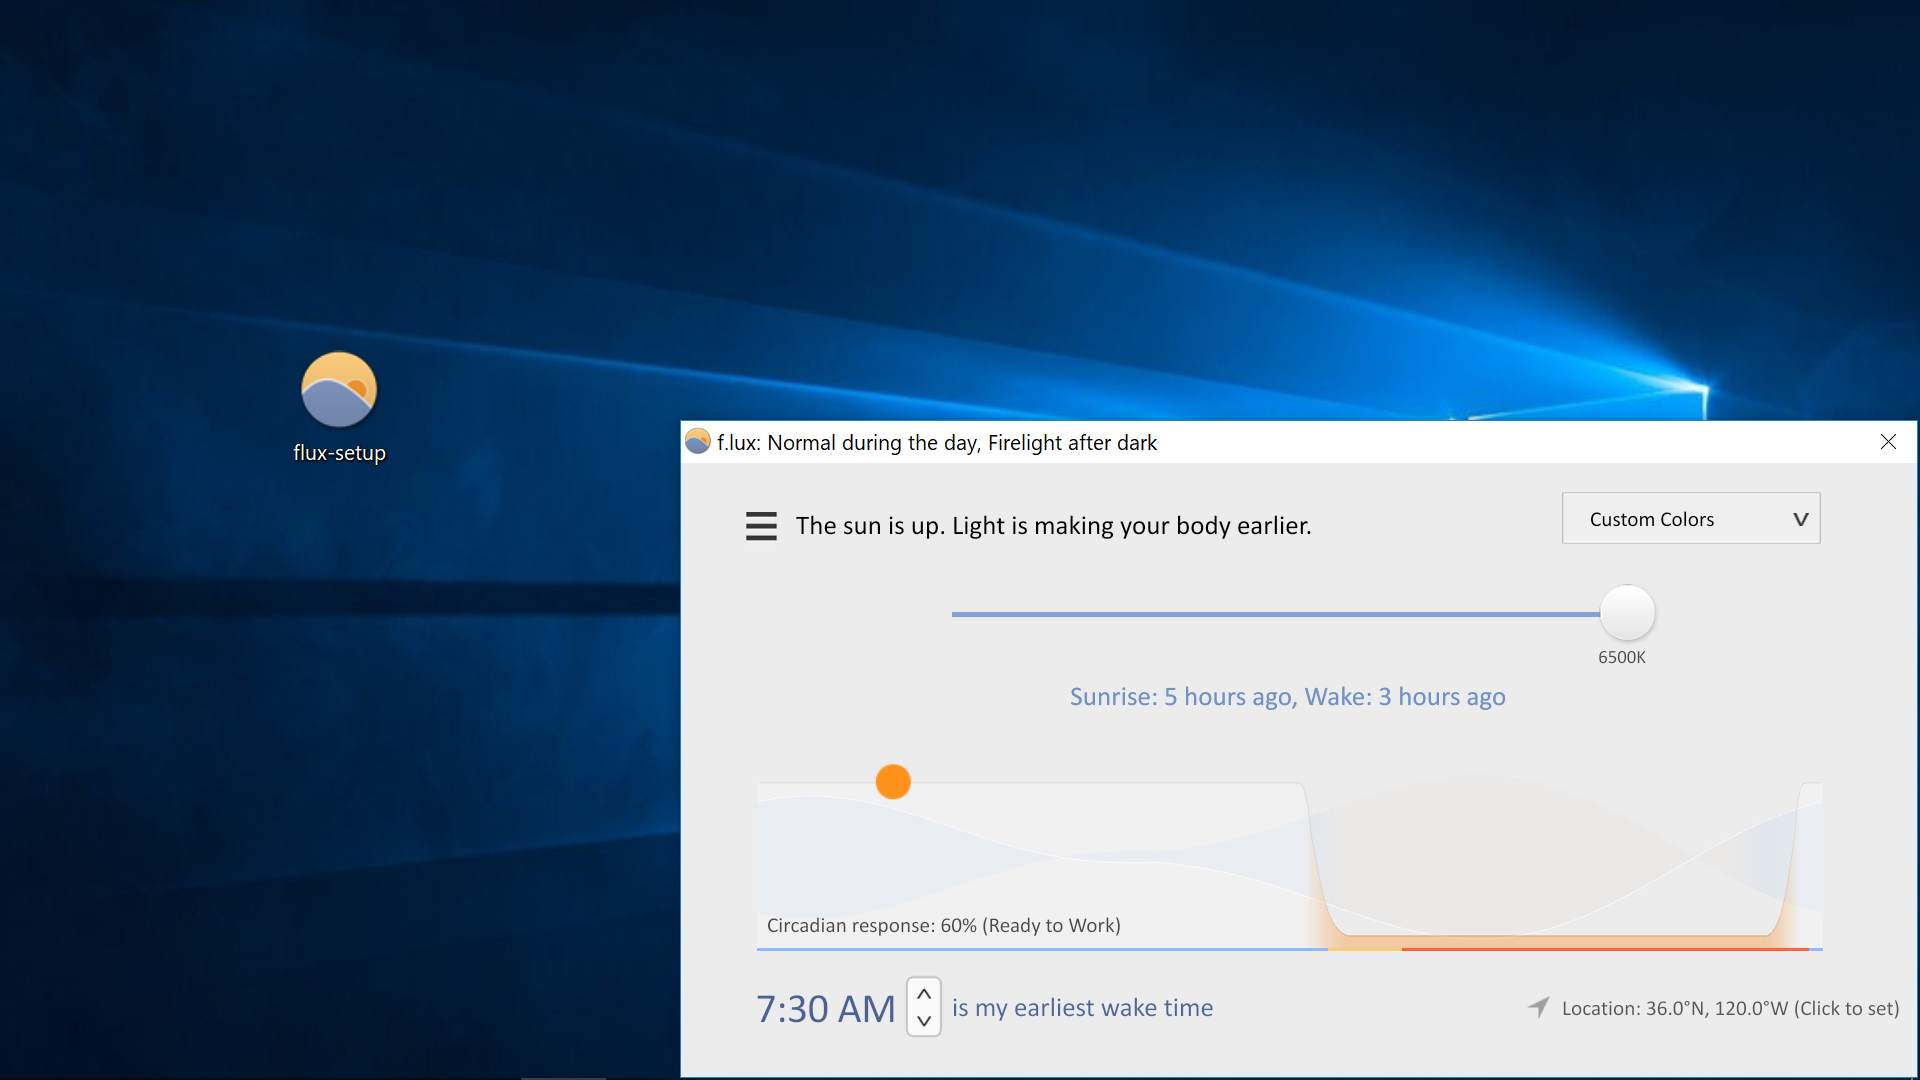Close the f.lux window
Screen dimensions: 1920x1080
(x=1888, y=442)
